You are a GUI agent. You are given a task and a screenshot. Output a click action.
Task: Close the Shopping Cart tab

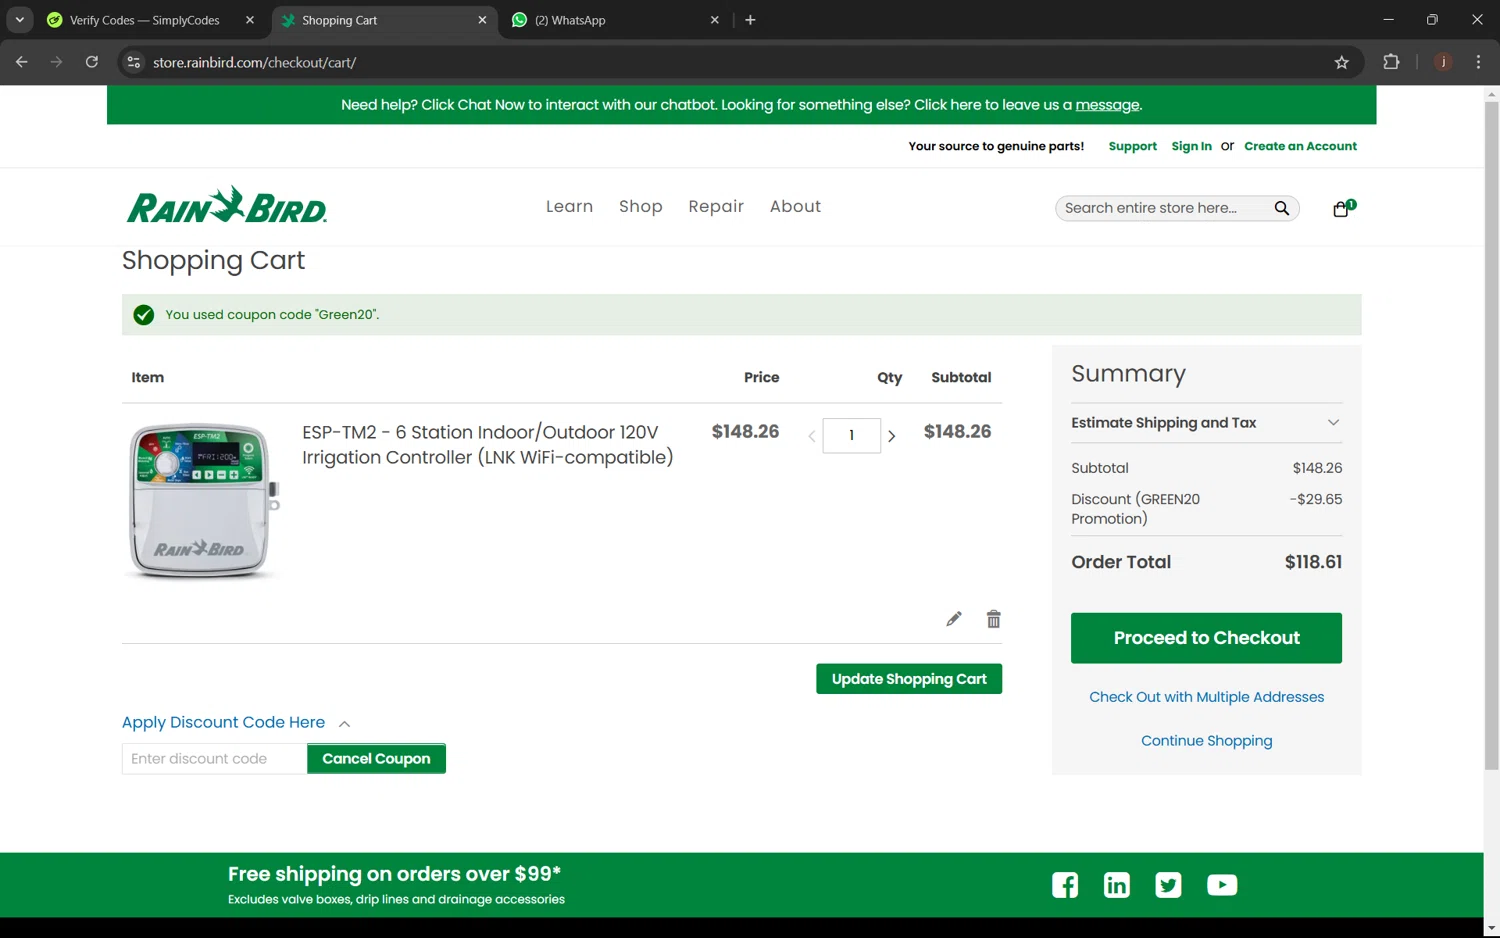click(482, 20)
